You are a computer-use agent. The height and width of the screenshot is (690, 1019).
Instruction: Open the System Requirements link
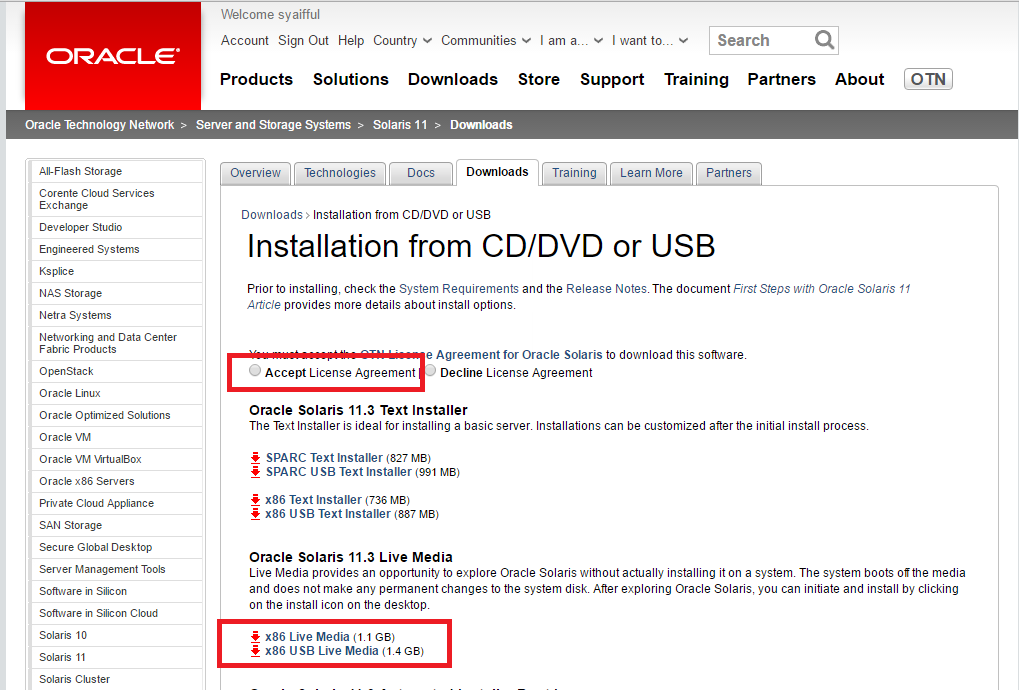pyautogui.click(x=459, y=288)
